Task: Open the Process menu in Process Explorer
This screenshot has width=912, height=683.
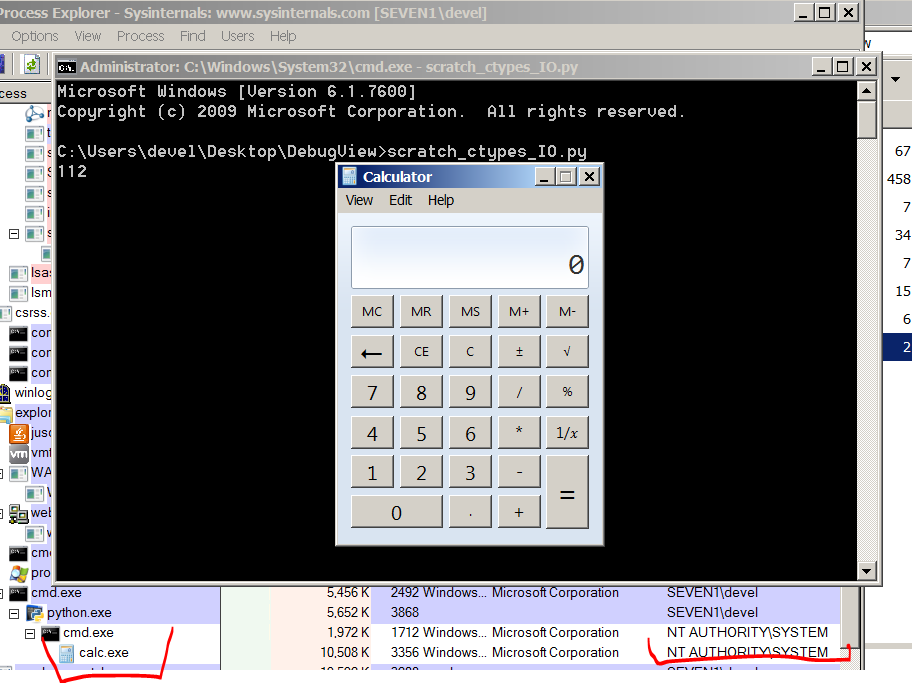Action: click(x=140, y=36)
